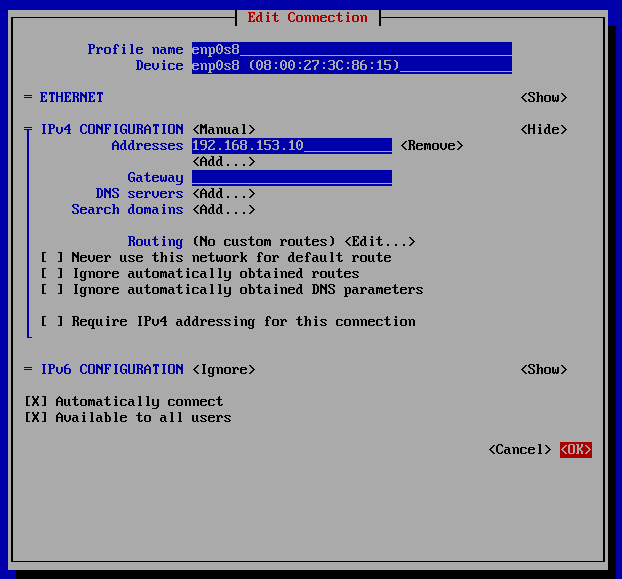Open the IPv4 Manual method dropdown
The height and width of the screenshot is (579, 622).
tap(224, 130)
